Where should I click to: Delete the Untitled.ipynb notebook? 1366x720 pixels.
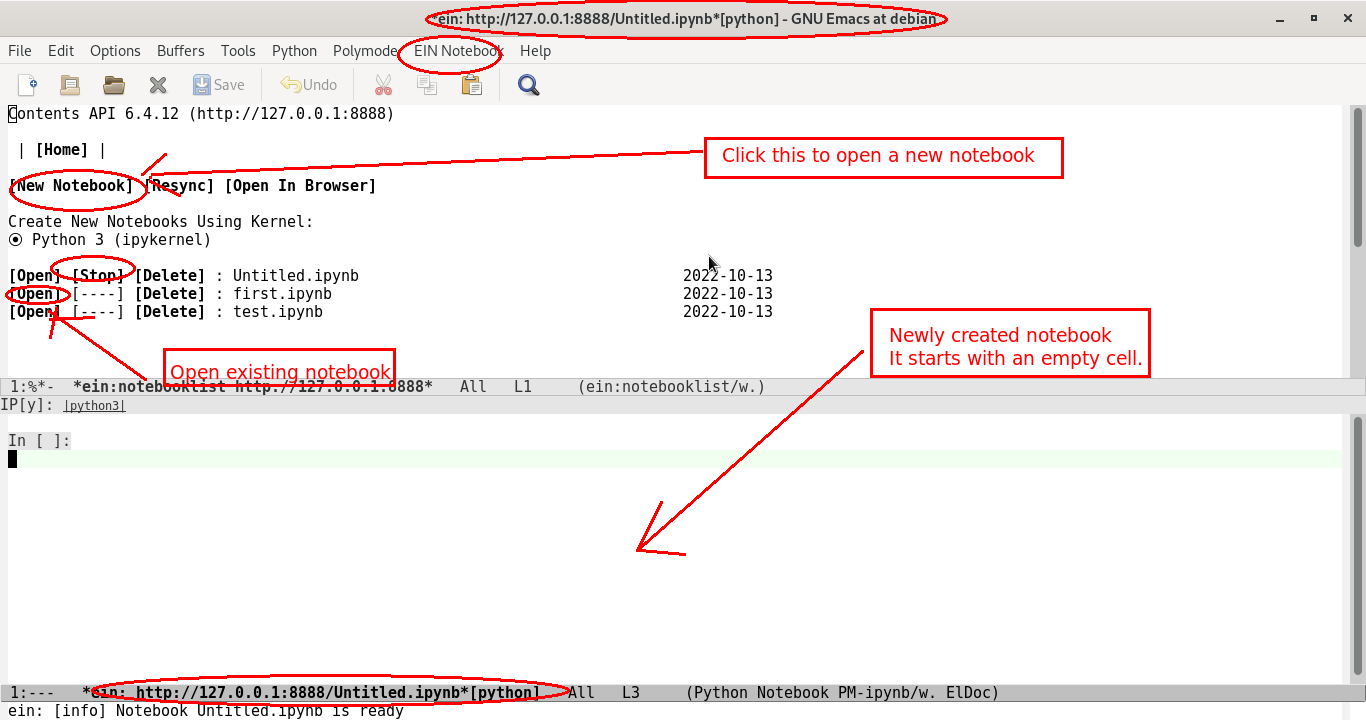tap(170, 276)
